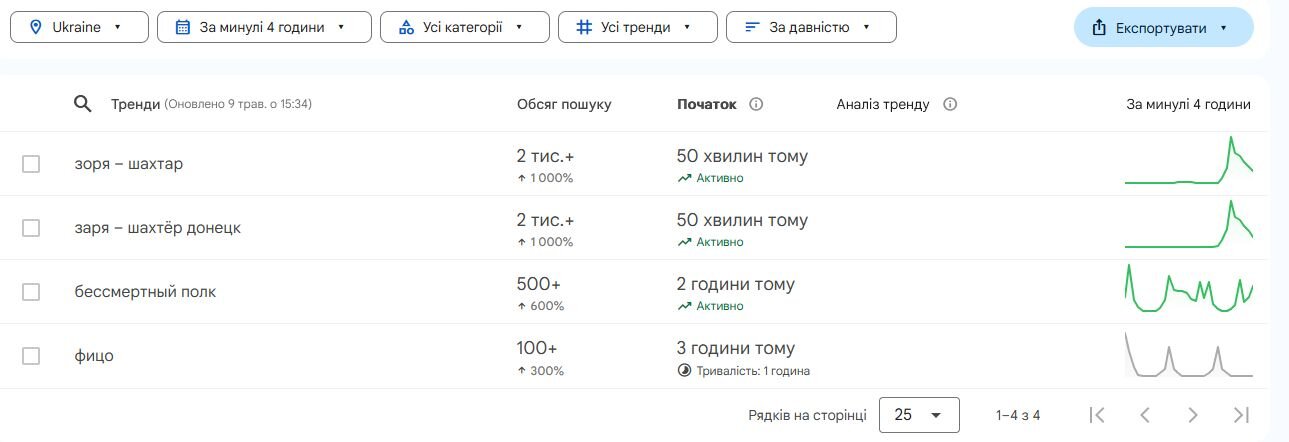Image resolution: width=1289 pixels, height=442 pixels.
Task: Click info icon next to Початок header
Action: click(x=756, y=104)
